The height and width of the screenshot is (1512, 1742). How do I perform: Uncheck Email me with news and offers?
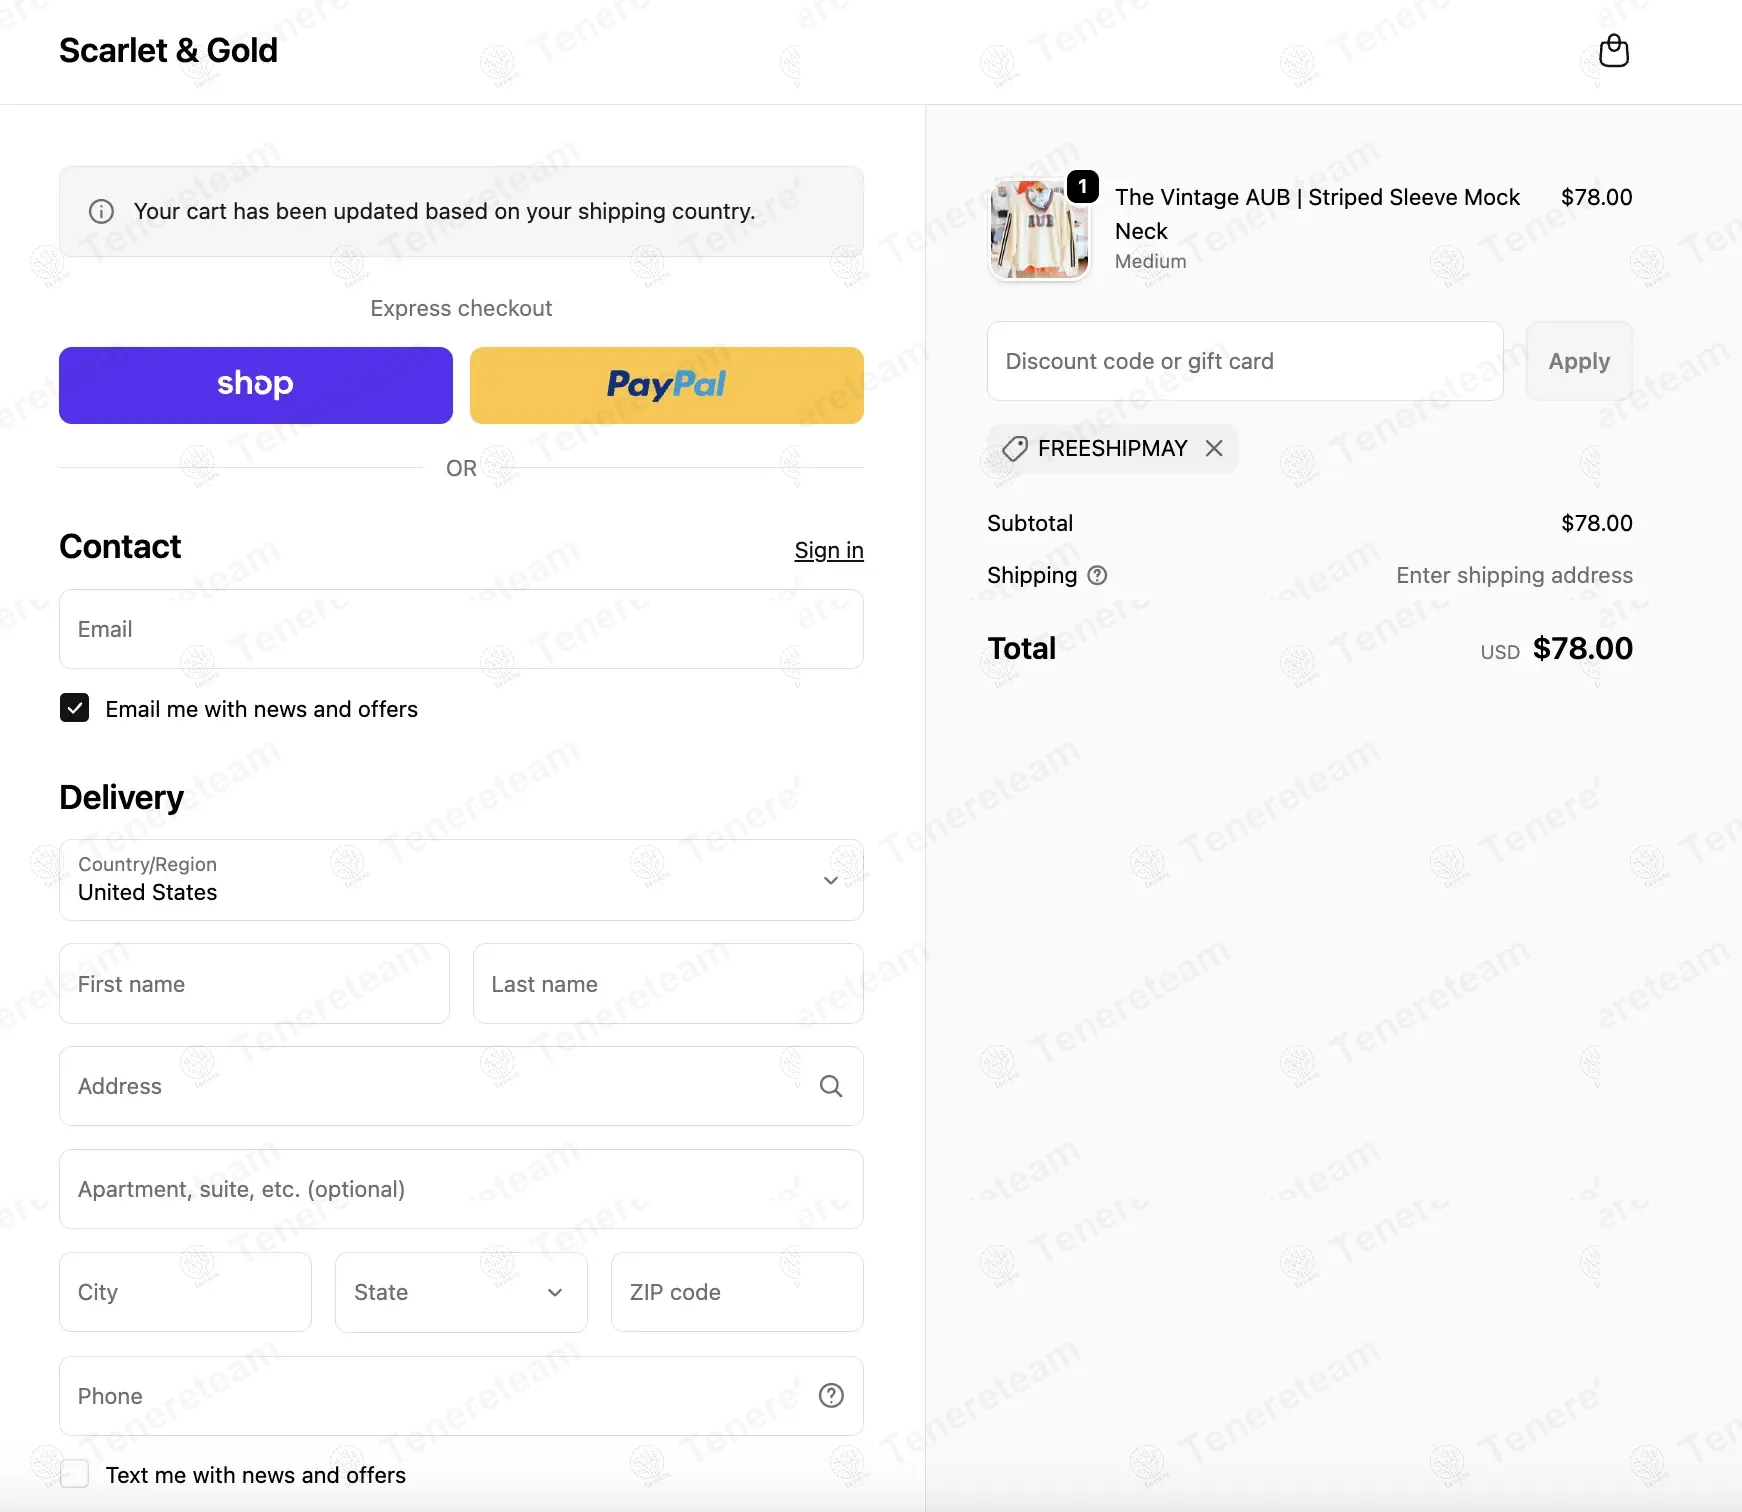pyautogui.click(x=74, y=708)
